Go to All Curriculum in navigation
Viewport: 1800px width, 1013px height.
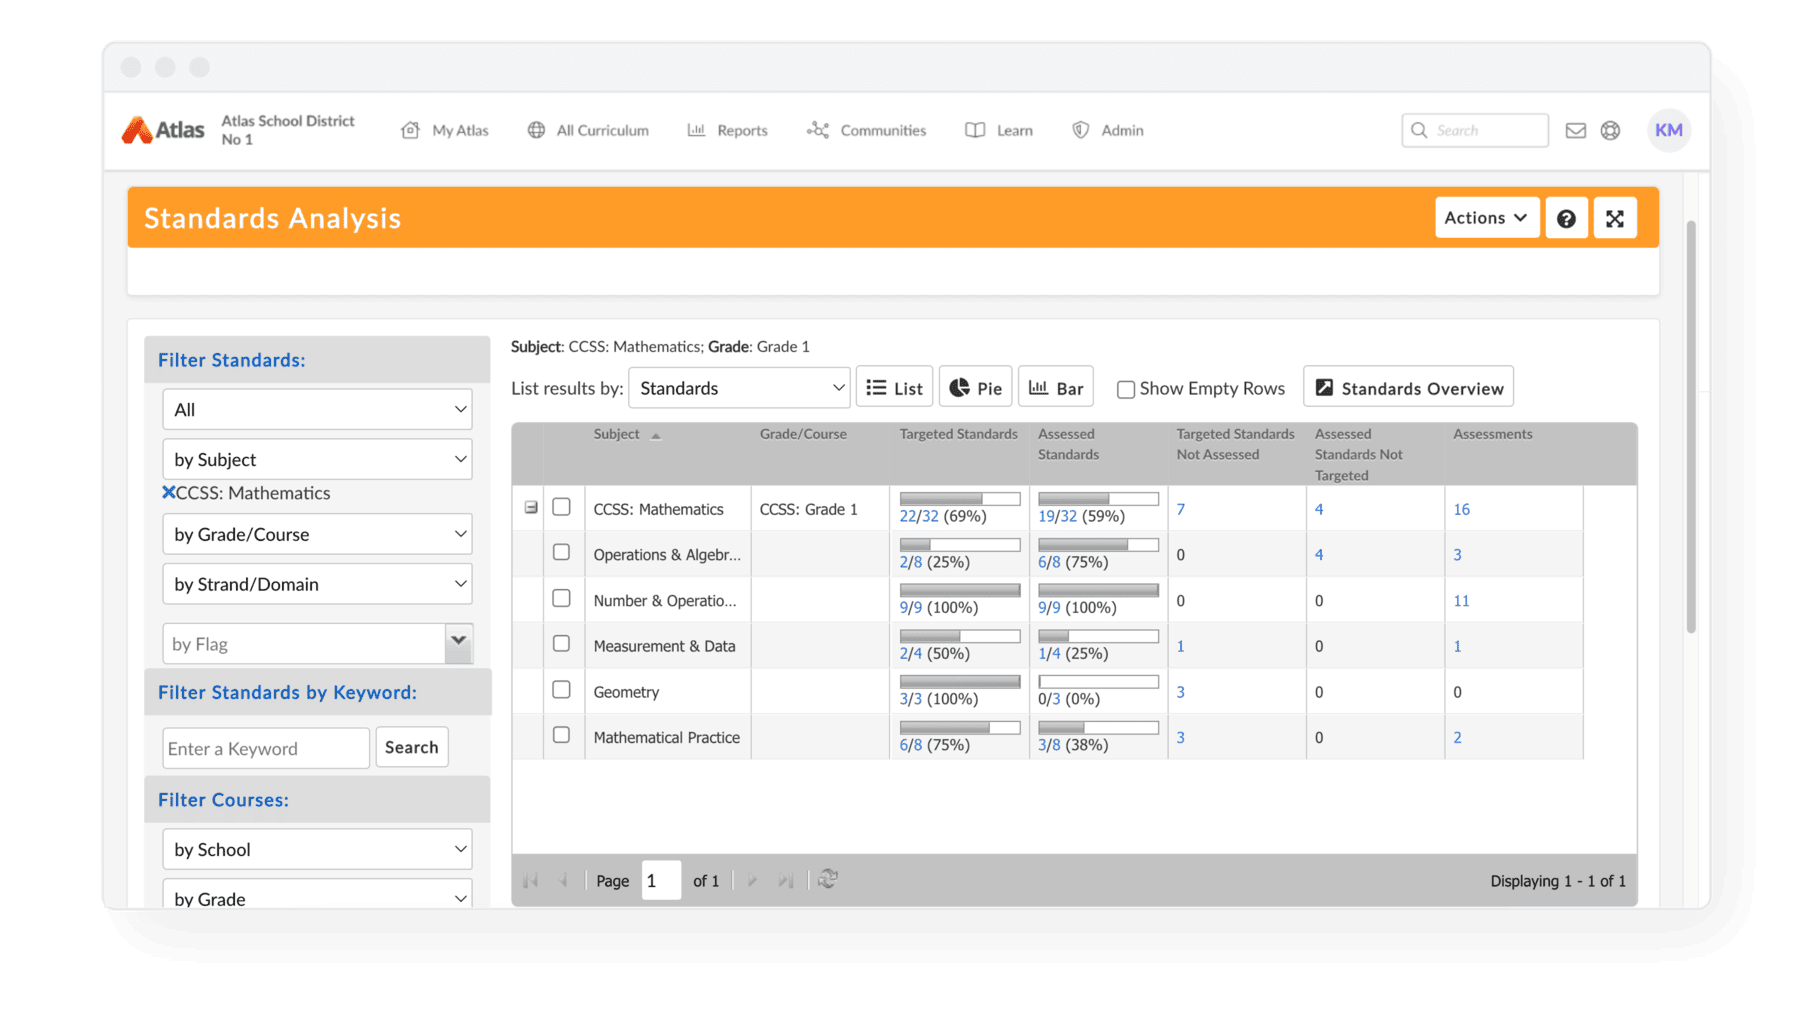coord(588,130)
